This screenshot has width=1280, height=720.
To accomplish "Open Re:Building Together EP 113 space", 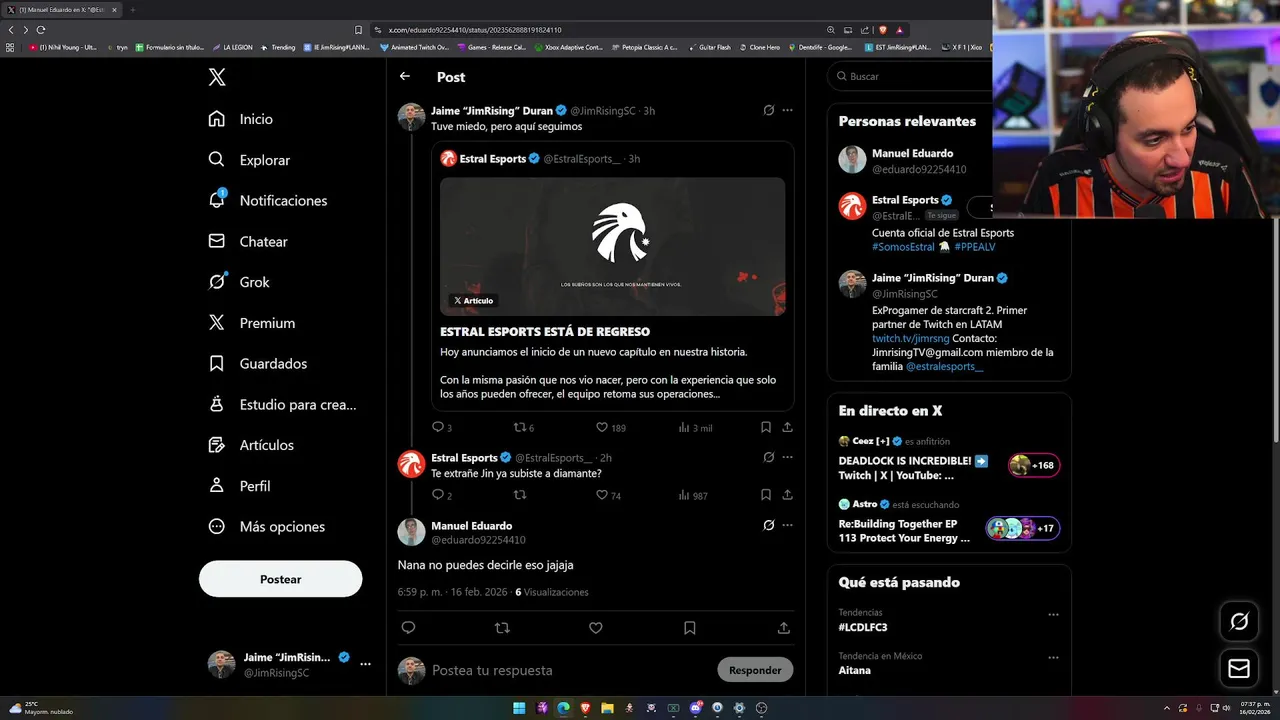I will [948, 522].
